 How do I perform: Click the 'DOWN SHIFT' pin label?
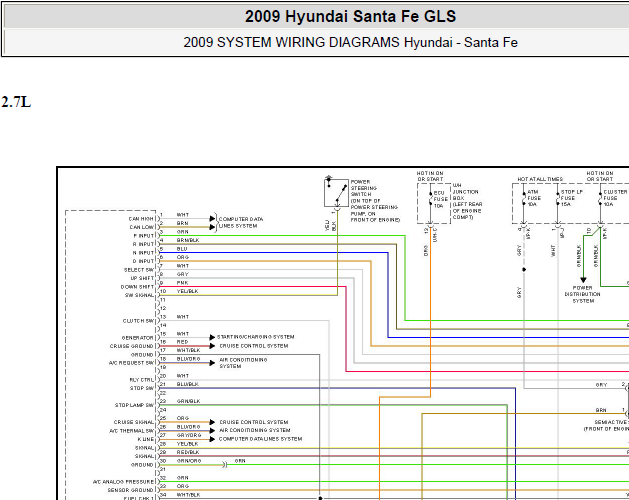(x=138, y=287)
